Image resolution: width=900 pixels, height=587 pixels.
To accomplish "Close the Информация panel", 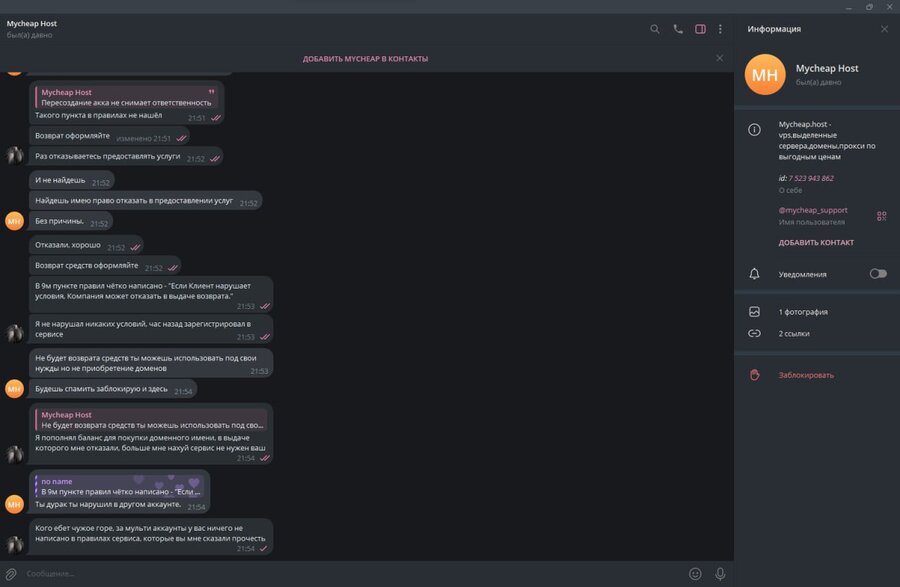I will (884, 29).
